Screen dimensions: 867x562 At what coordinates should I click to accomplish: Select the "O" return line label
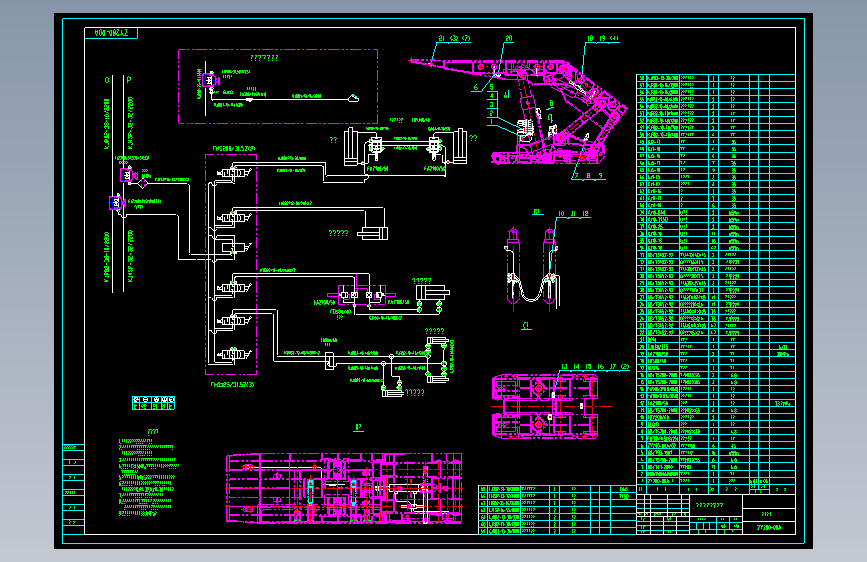point(107,80)
